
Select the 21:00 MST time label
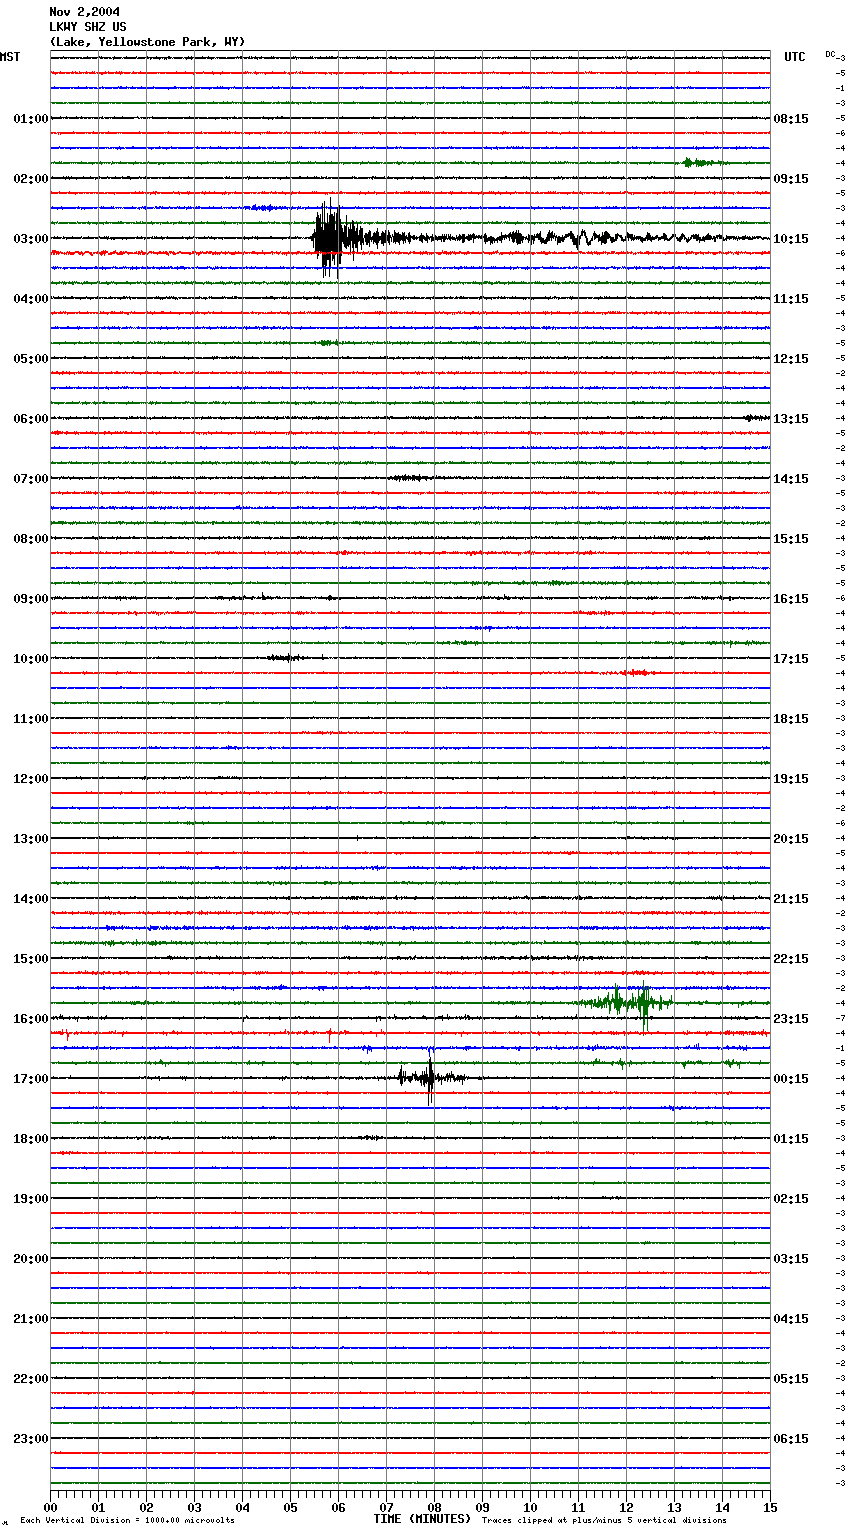[x=31, y=1319]
